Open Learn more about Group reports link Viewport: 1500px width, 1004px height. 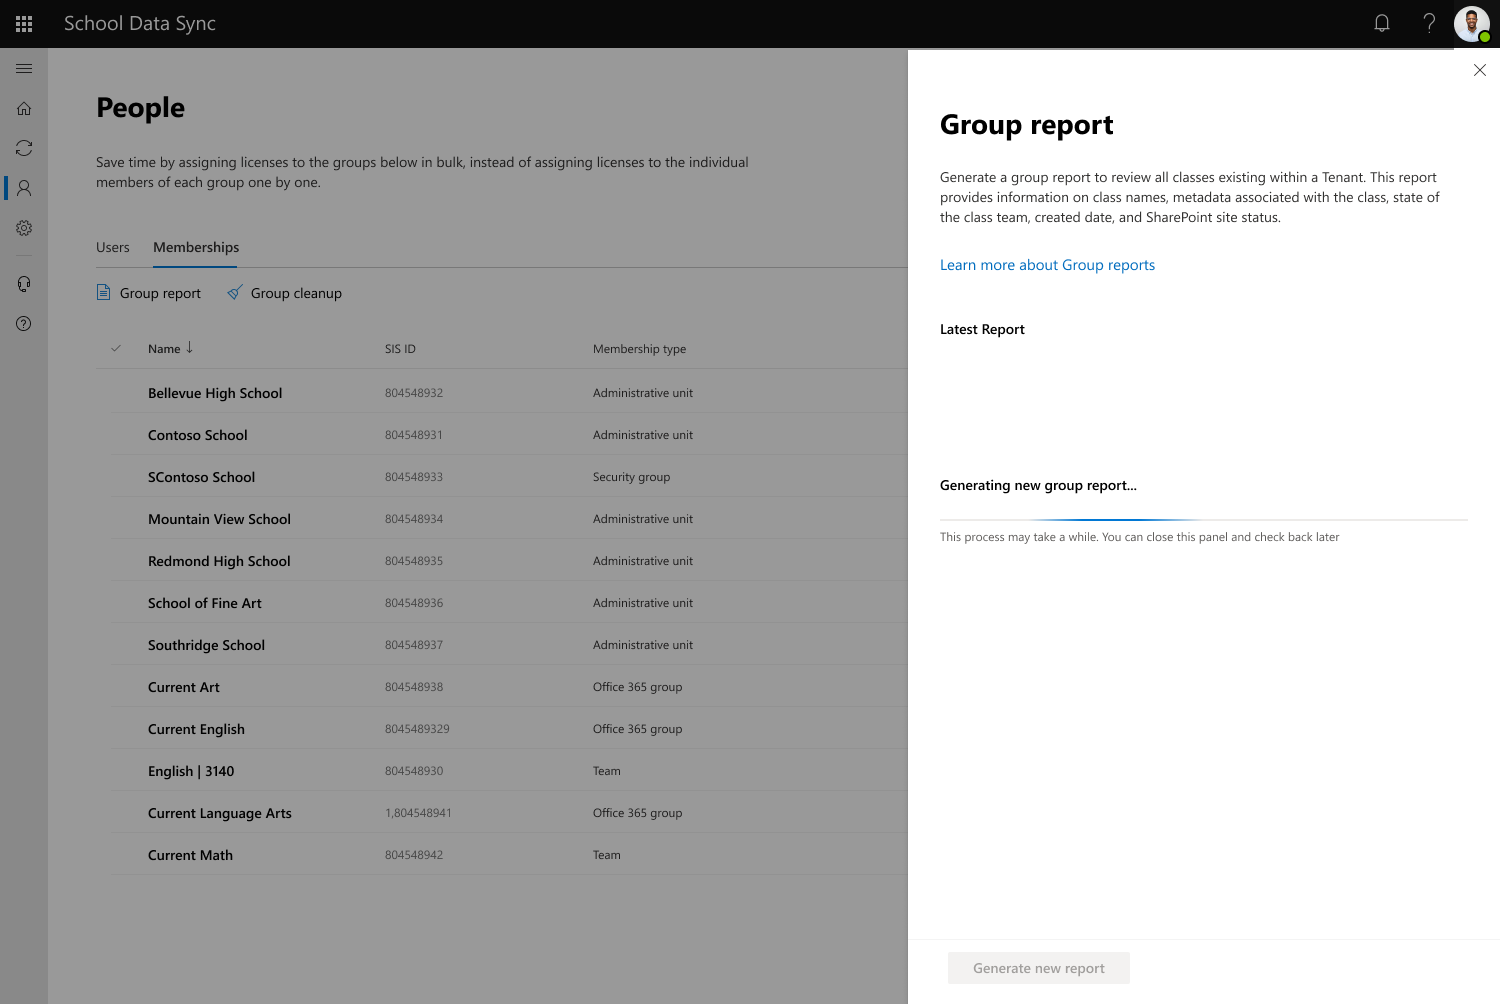coord(1047,265)
